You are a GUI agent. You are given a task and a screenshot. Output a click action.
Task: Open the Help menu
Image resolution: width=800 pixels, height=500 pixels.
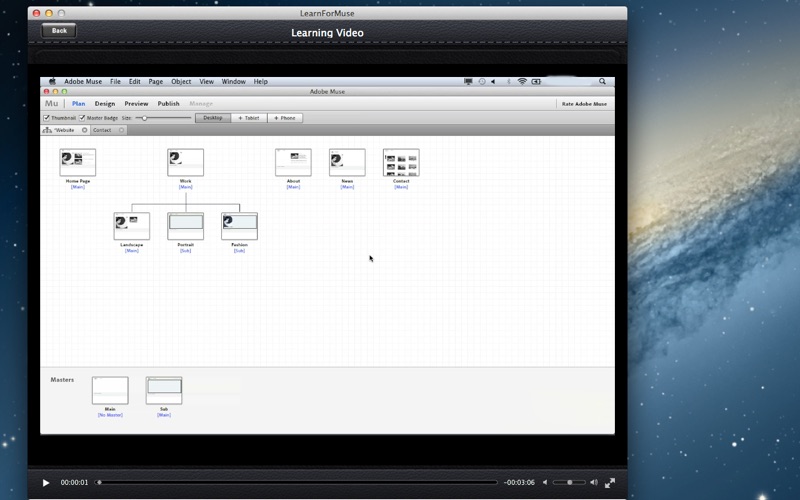261,81
